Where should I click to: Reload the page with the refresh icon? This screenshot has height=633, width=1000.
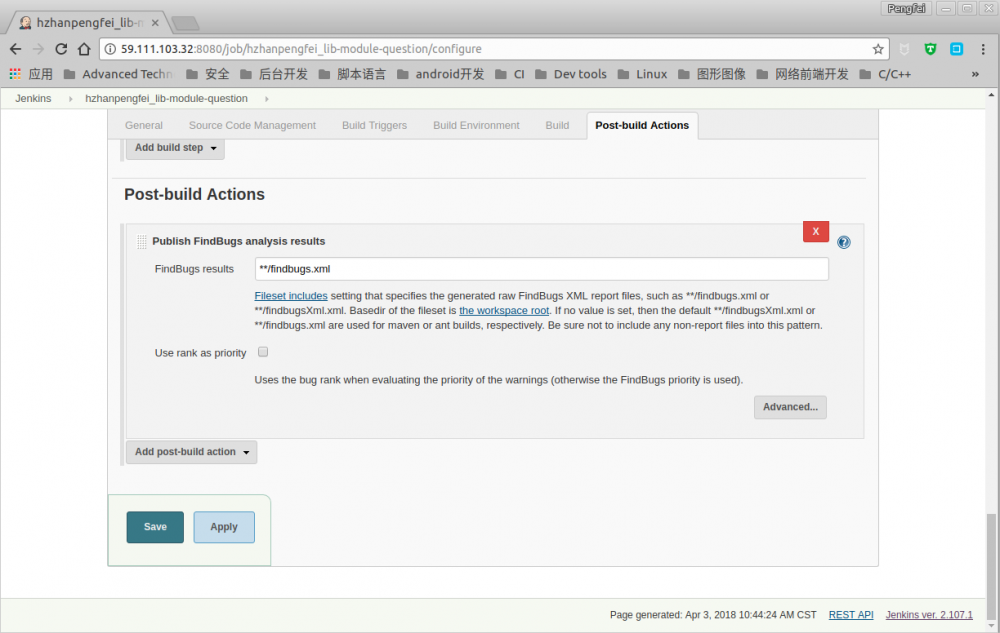coord(61,48)
